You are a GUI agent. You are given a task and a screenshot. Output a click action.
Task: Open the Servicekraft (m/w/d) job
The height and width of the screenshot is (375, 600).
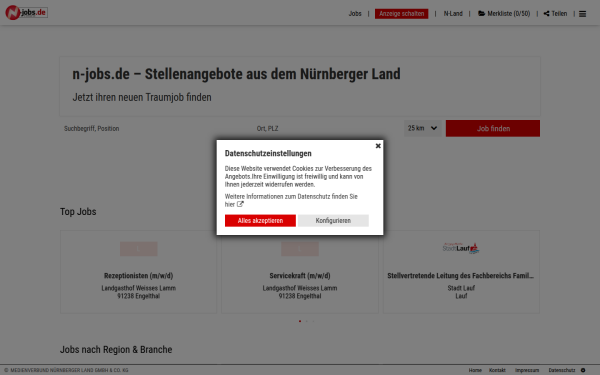coord(300,276)
